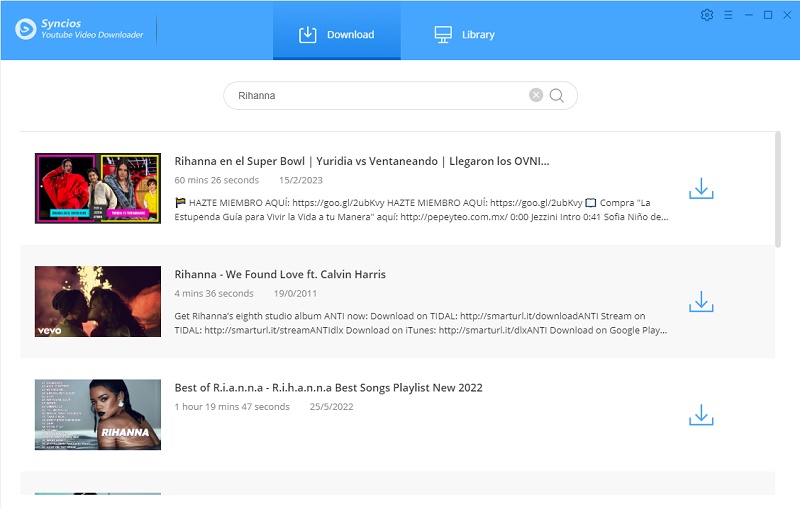Screen dimensions: 800x509
Task: Click the Syncios logo icon
Action: (x=26, y=29)
